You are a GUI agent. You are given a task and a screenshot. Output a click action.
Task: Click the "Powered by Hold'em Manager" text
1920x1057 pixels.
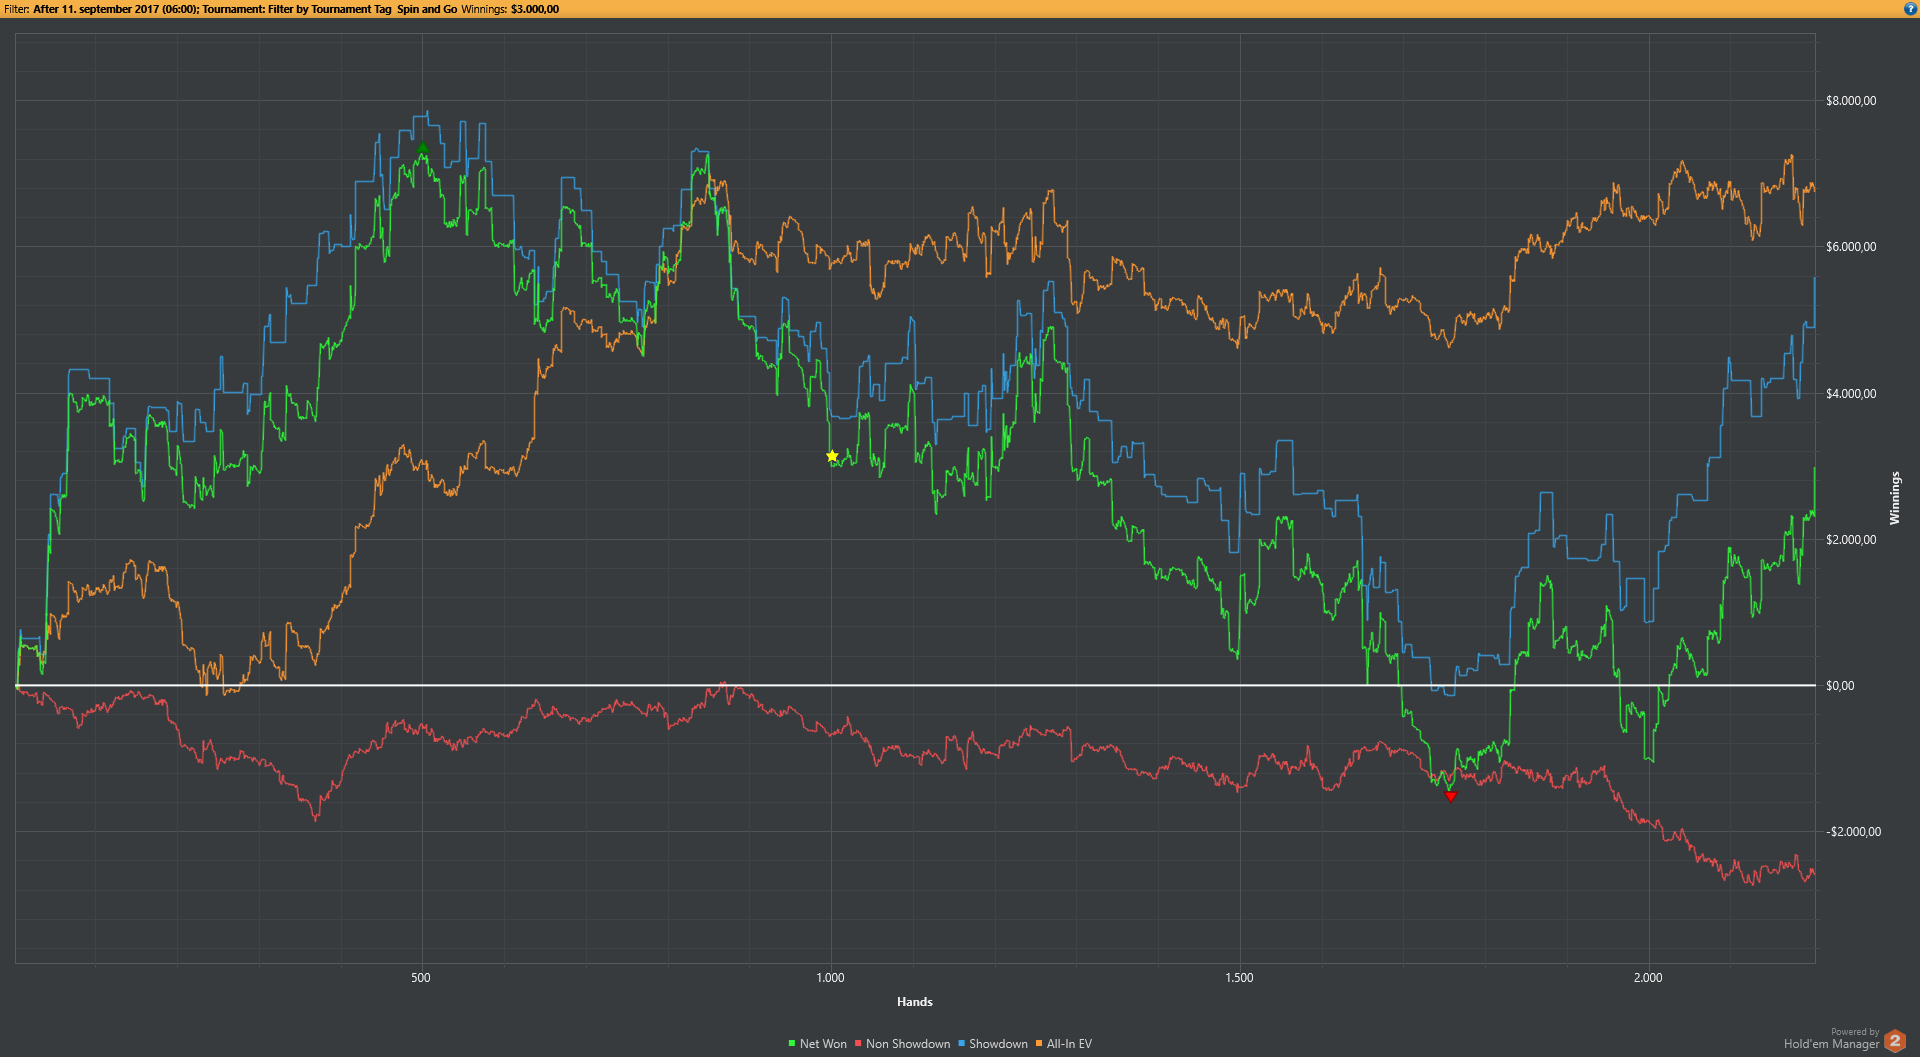[1831, 1039]
